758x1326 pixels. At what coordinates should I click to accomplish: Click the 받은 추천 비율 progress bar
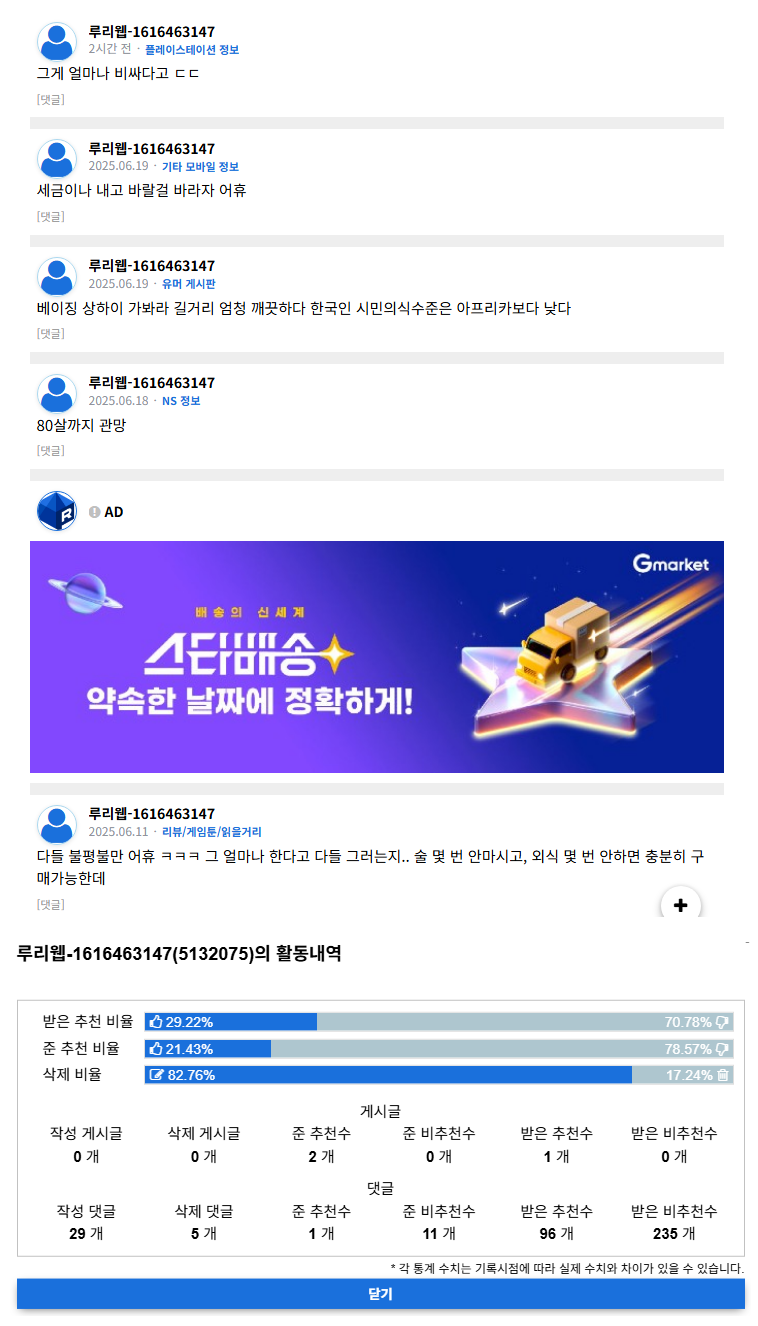(x=439, y=1022)
